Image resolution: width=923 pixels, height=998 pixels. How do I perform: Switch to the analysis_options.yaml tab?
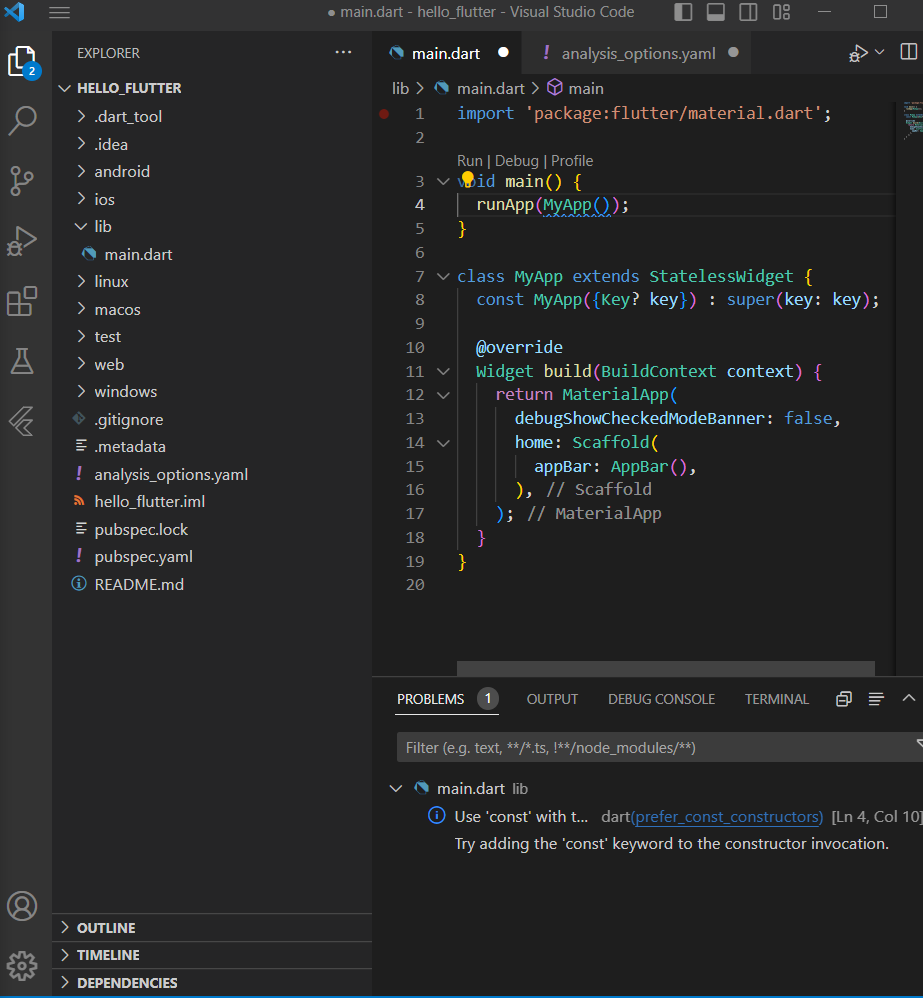click(638, 53)
